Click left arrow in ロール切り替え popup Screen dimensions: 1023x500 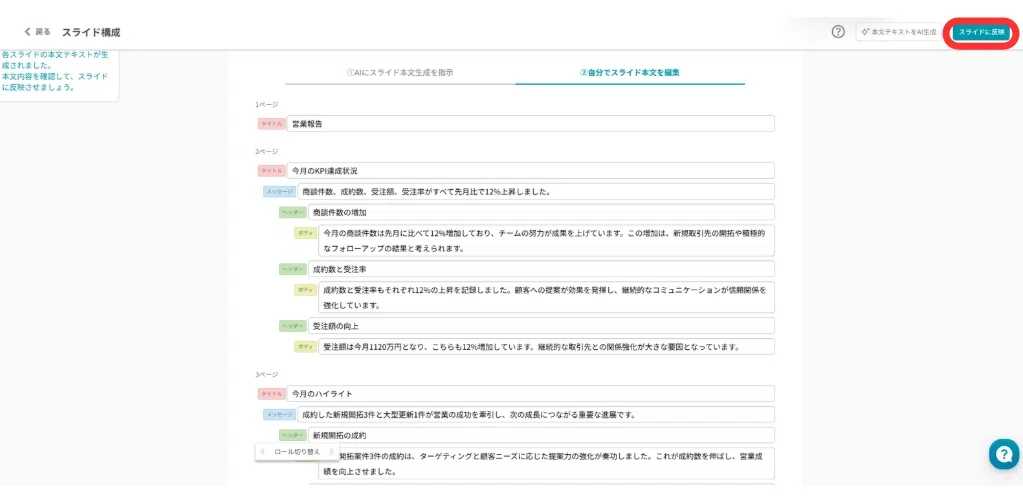click(262, 452)
